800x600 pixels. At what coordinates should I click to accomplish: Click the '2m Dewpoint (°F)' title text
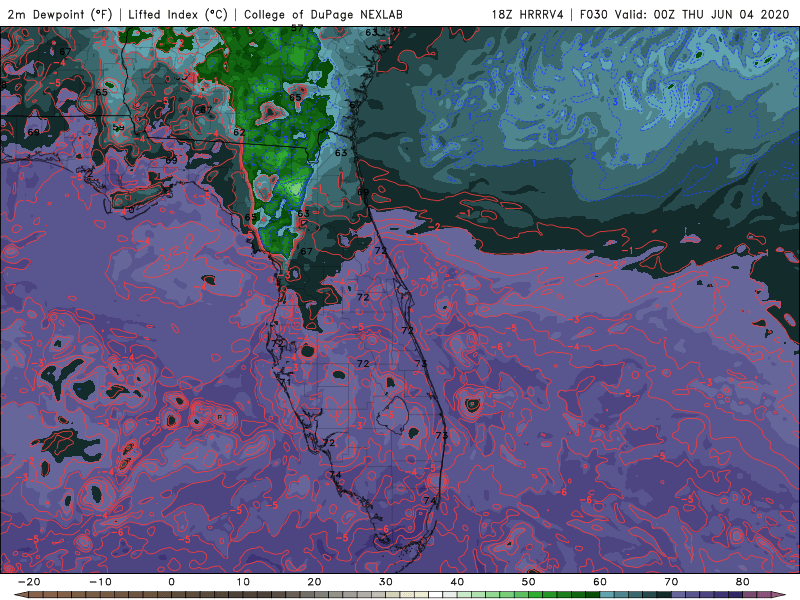tap(60, 15)
